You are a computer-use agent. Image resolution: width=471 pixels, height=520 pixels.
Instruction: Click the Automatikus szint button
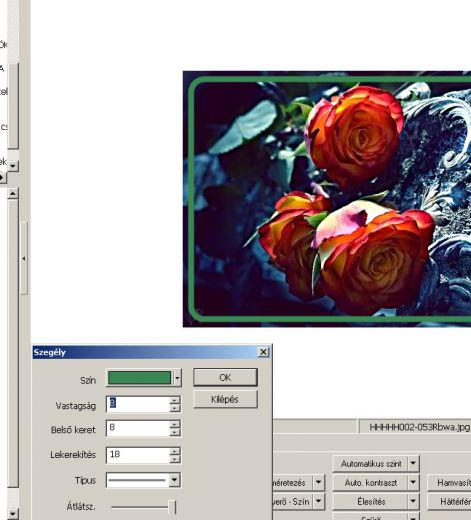coord(371,464)
